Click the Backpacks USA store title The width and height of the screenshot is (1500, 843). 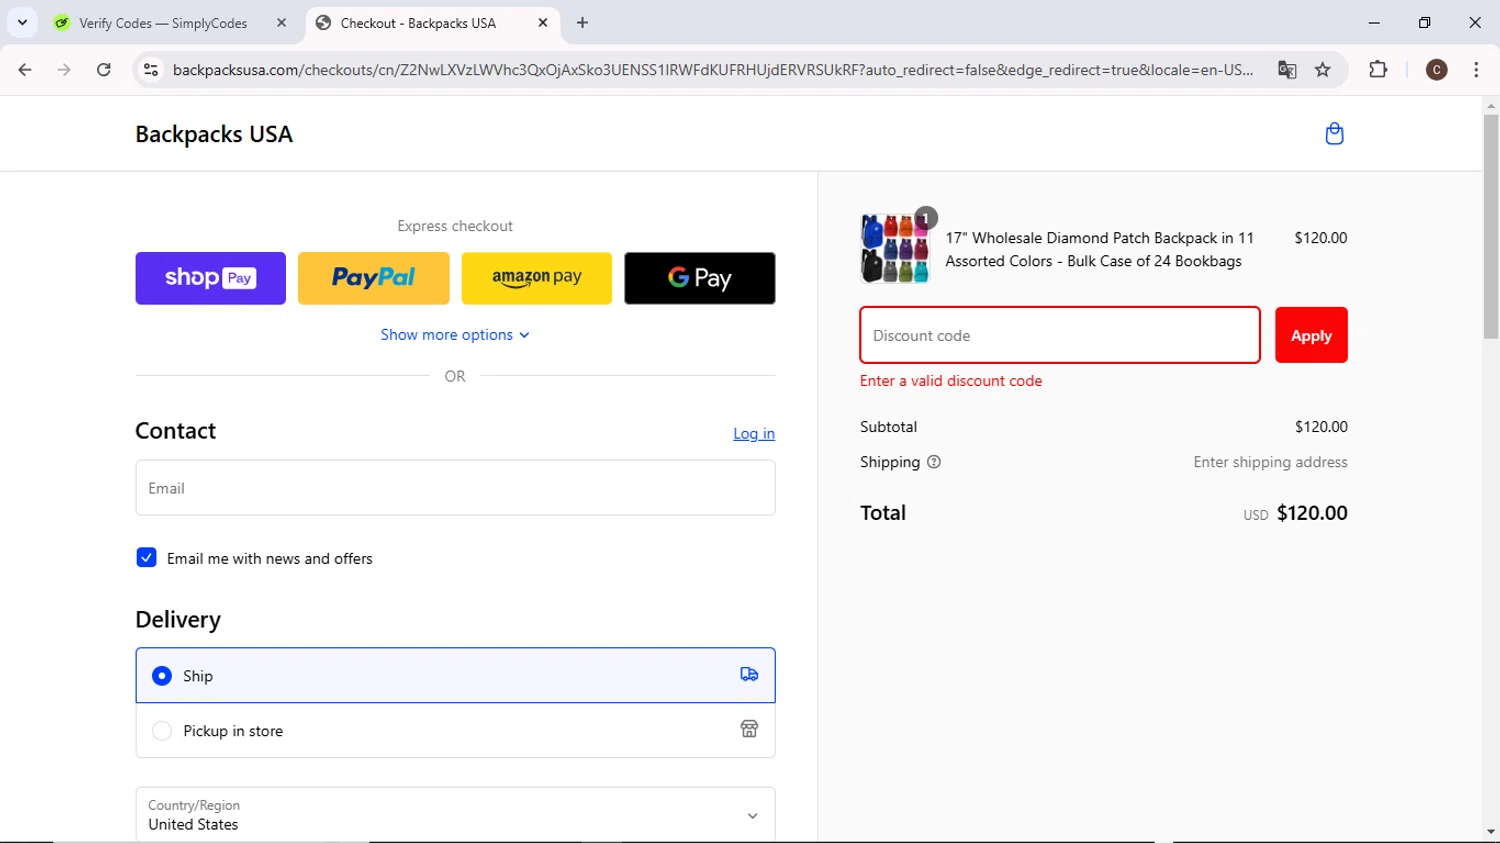tap(214, 134)
